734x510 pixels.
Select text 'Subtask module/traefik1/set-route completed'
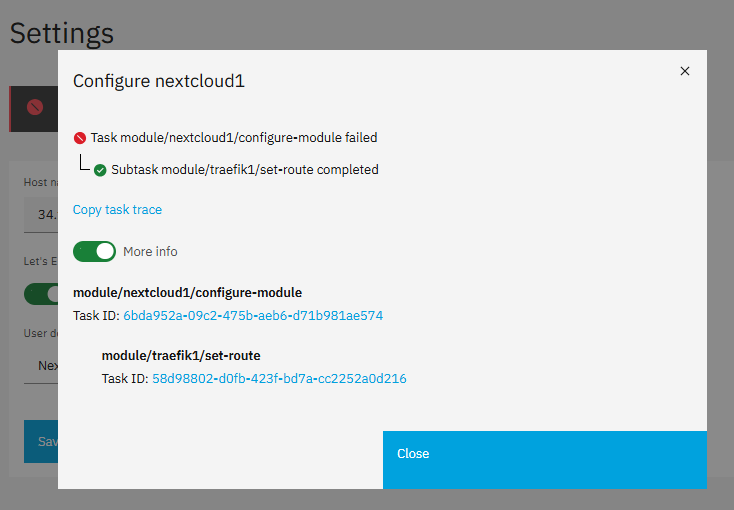[x=244, y=170]
